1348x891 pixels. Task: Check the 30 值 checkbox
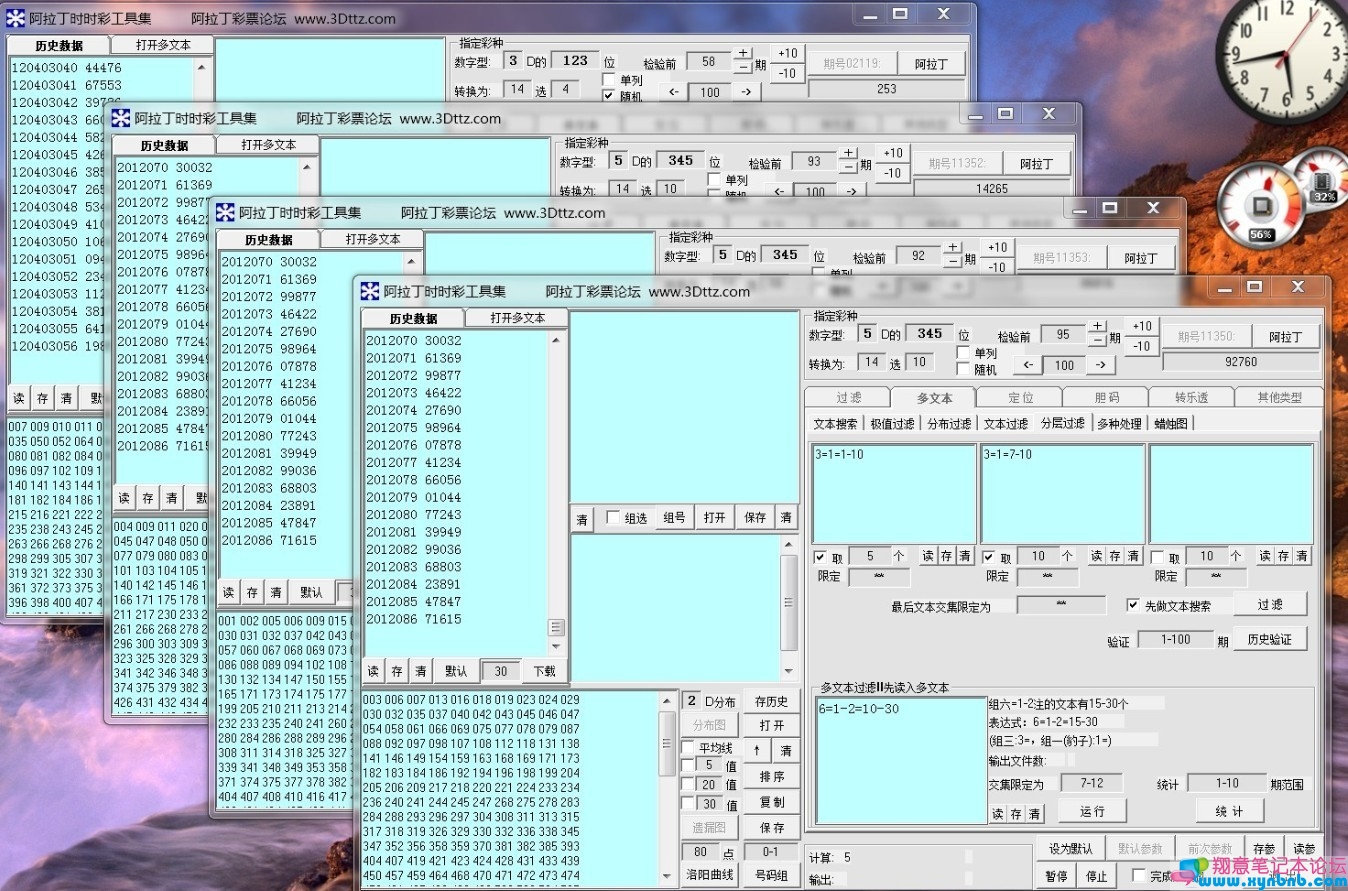click(x=688, y=804)
